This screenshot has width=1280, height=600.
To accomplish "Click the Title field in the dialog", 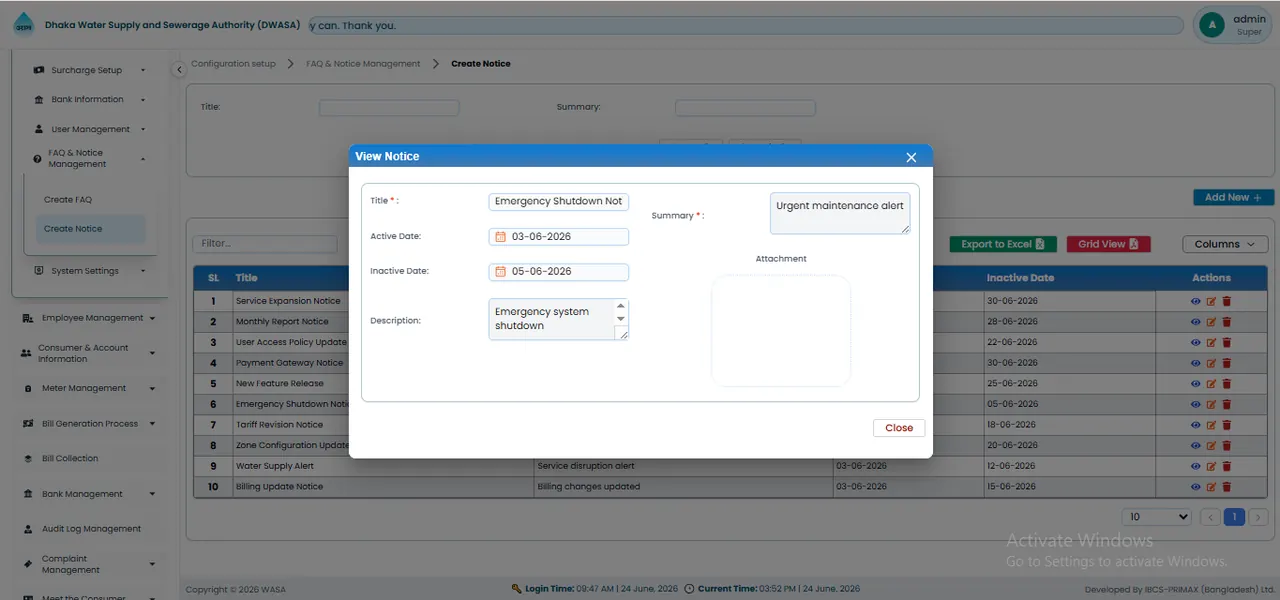I will tap(559, 201).
